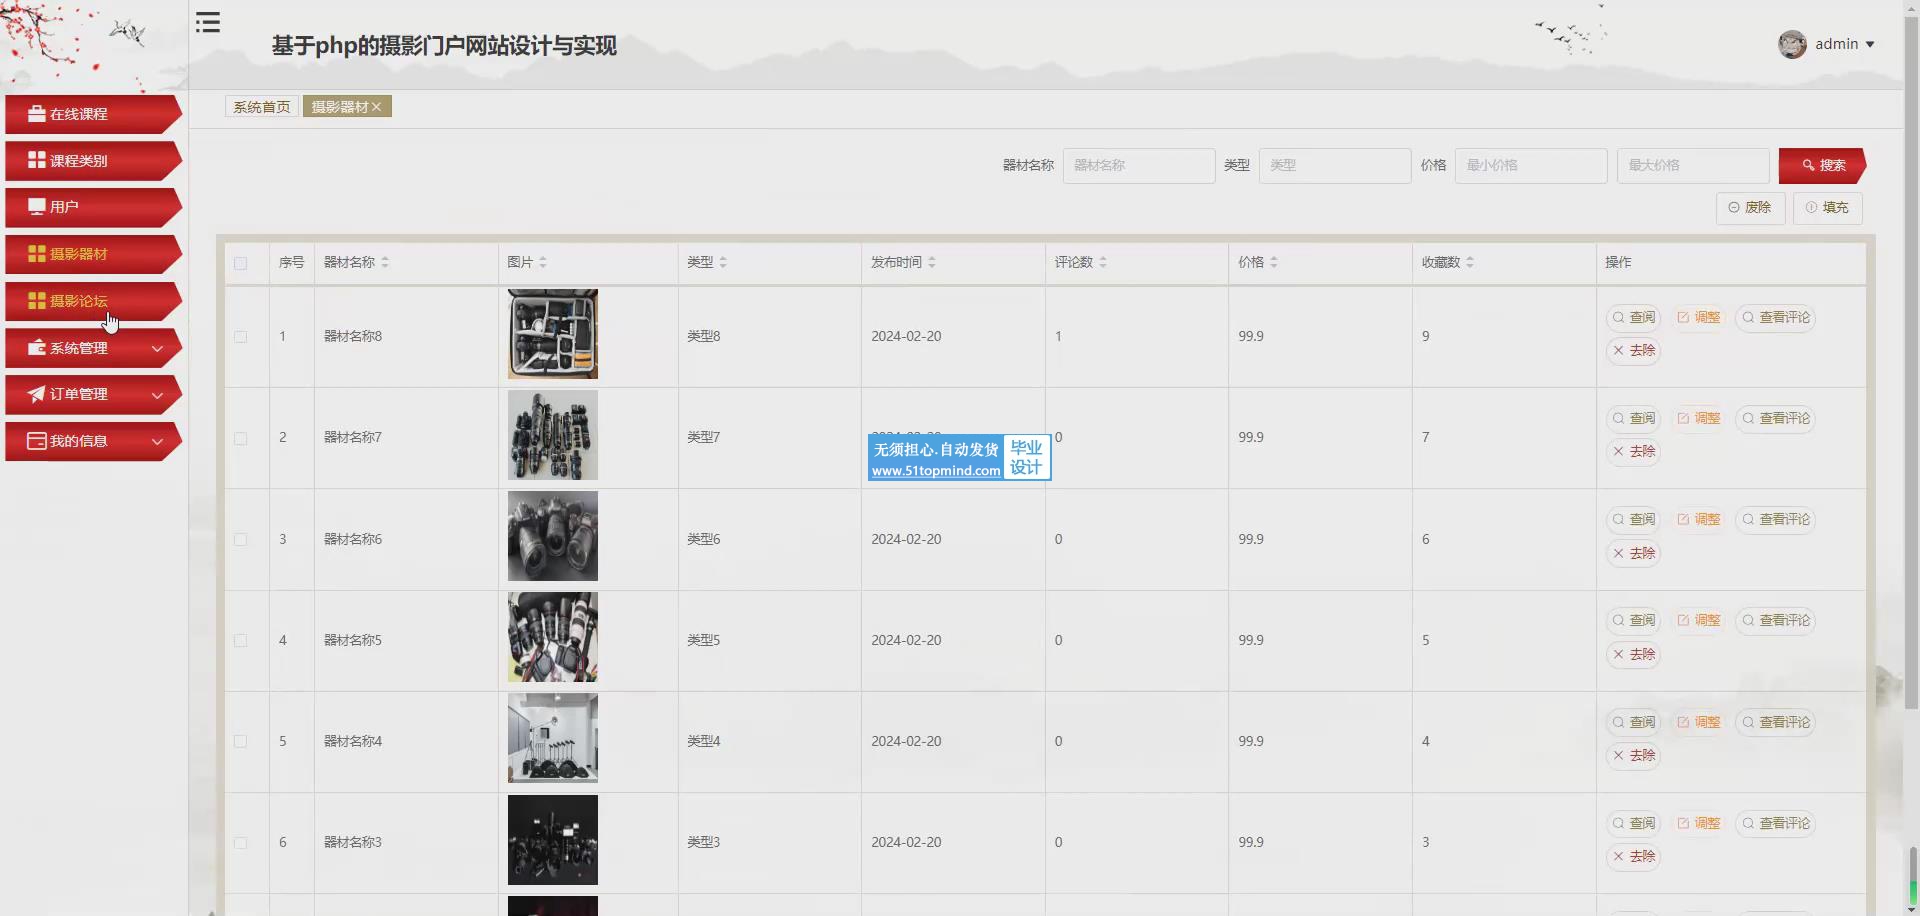1920x916 pixels.
Task: Check the row 2 器材名称7 checkbox
Action: (x=240, y=438)
